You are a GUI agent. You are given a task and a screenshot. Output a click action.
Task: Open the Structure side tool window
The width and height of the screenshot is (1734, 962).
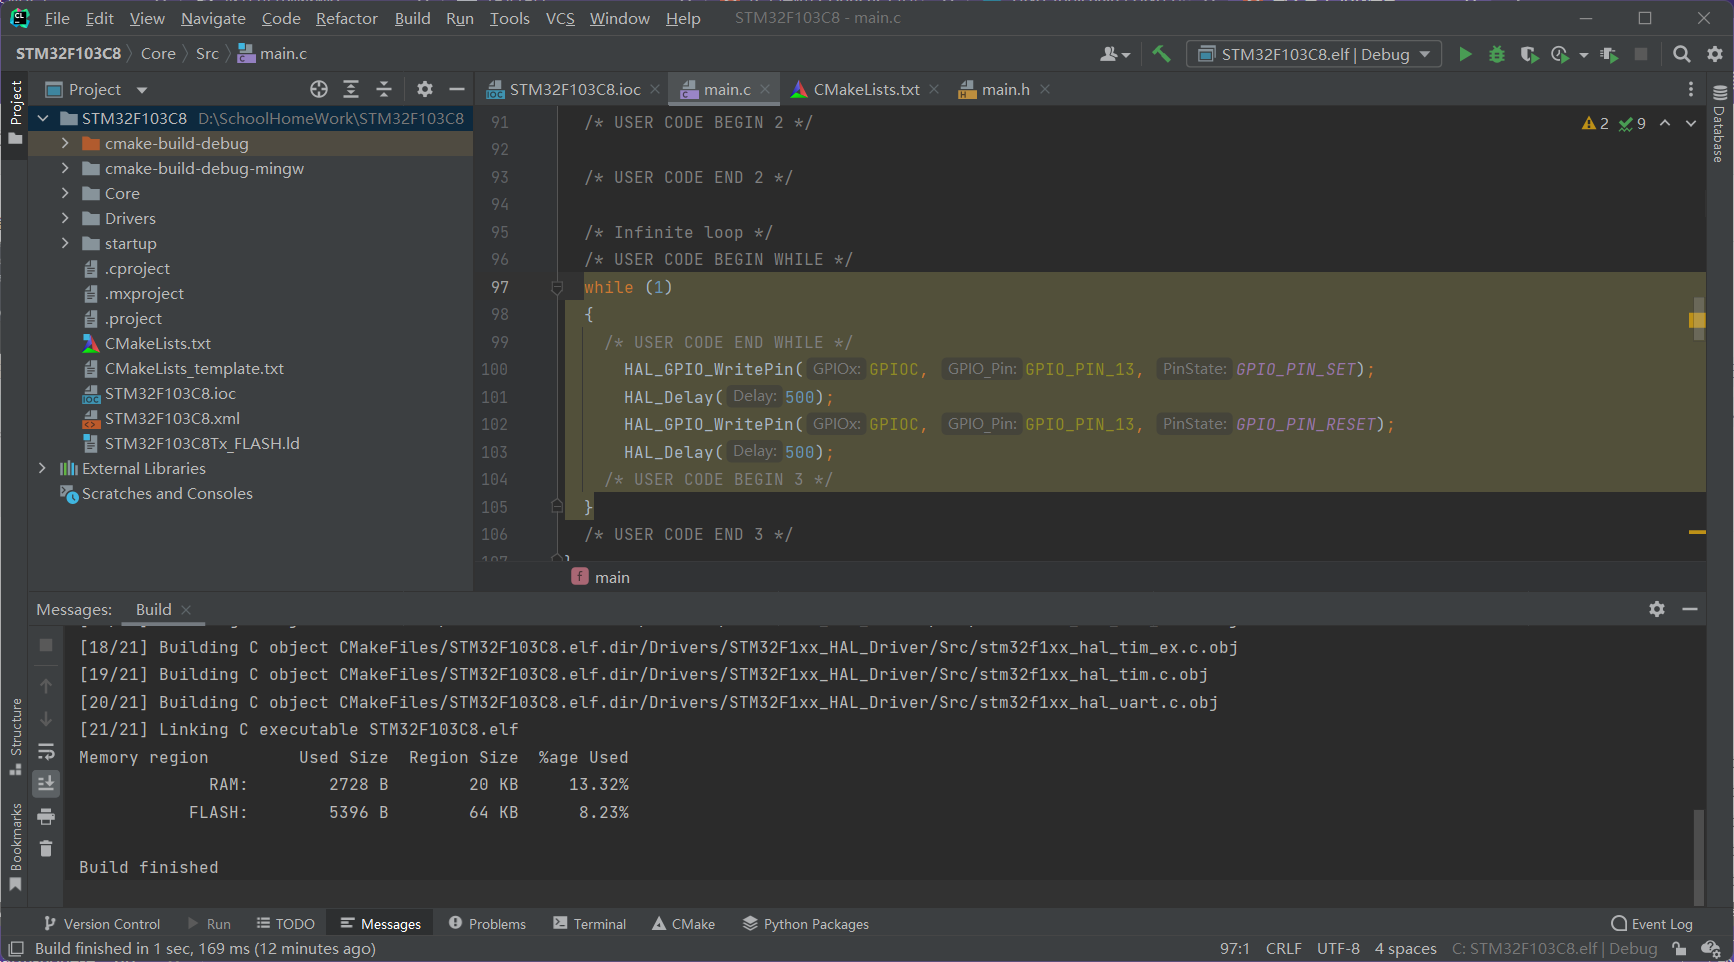click(15, 737)
